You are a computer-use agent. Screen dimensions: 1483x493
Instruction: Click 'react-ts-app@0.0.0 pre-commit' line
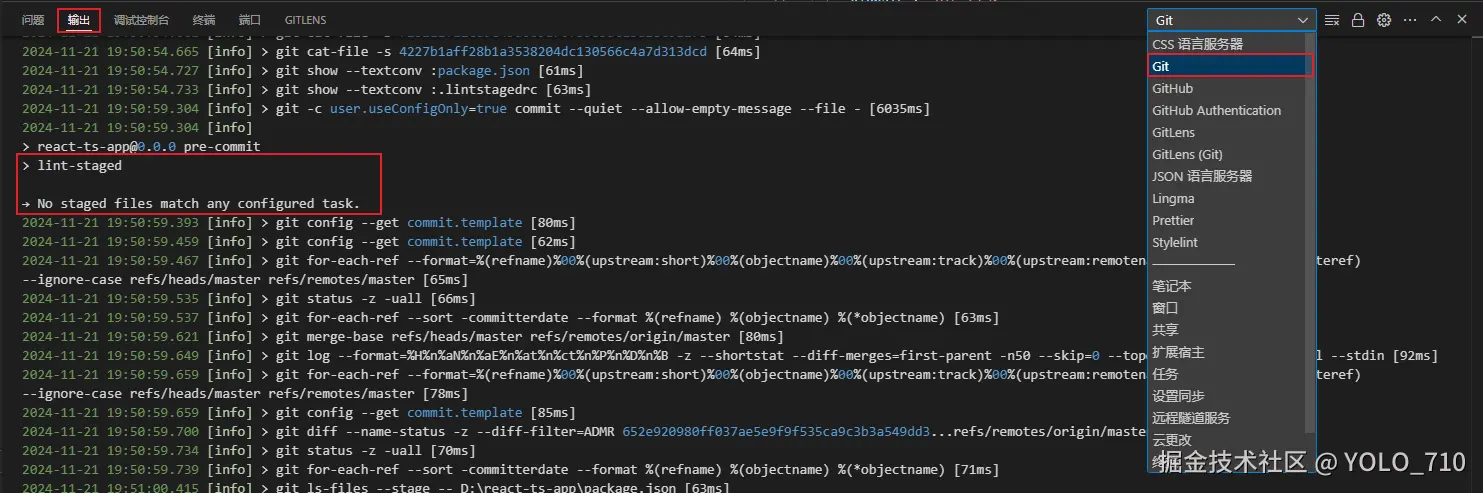[141, 146]
